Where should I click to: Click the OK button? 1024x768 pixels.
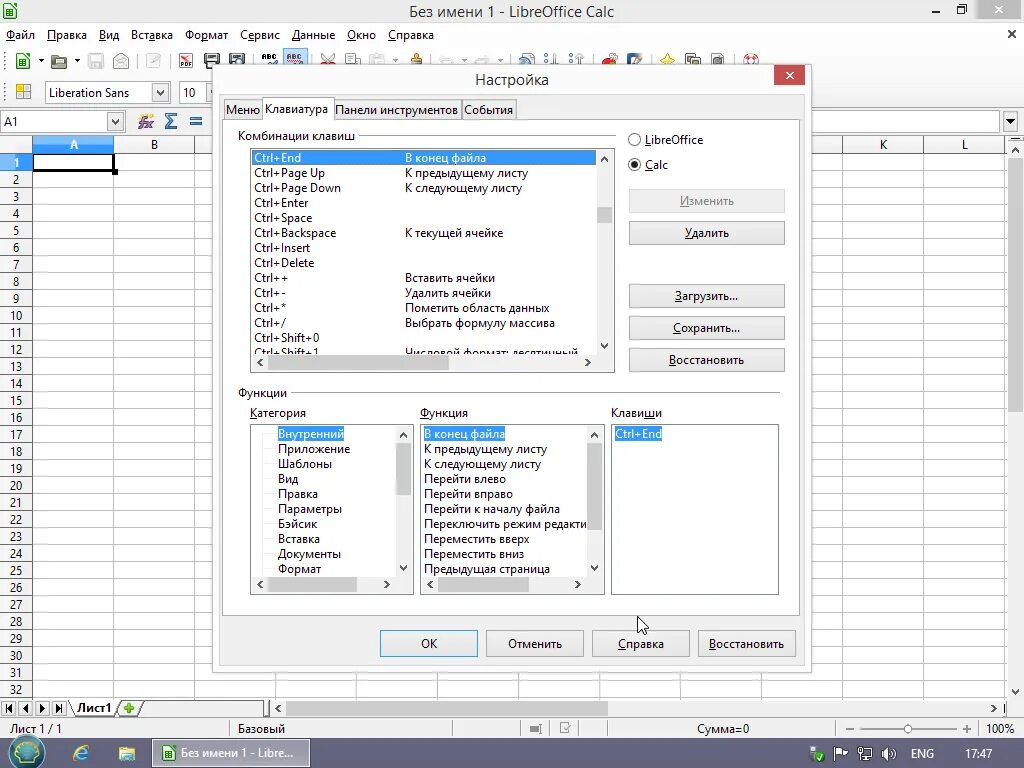pos(428,644)
